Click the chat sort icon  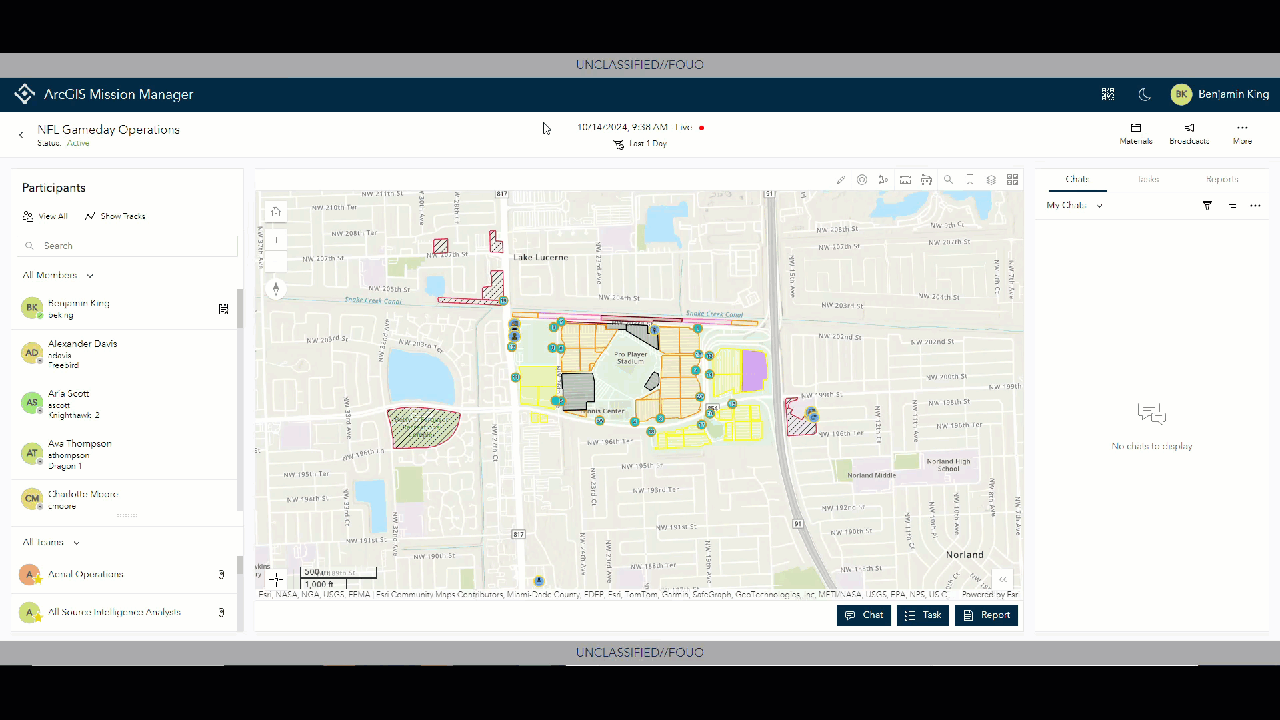1232,206
